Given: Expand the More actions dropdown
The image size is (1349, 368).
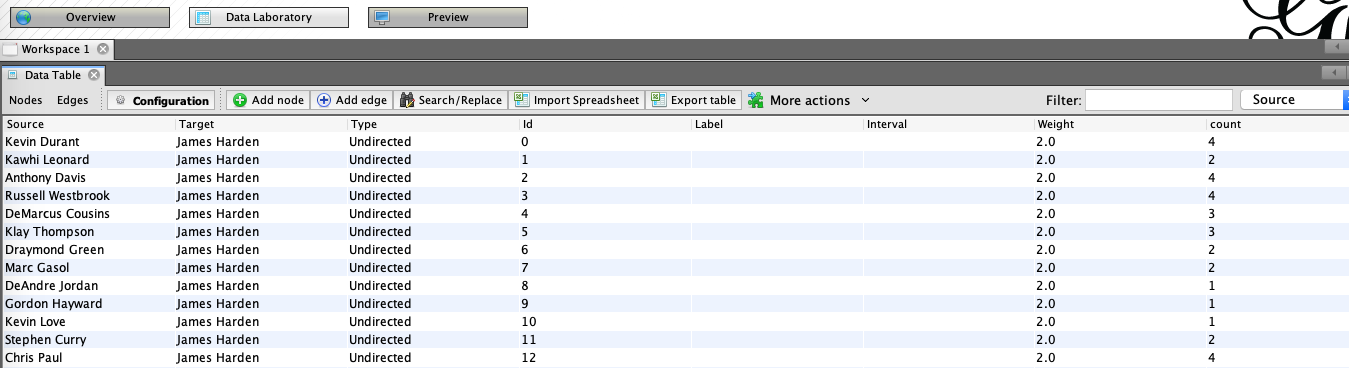Looking at the screenshot, I should 809,100.
